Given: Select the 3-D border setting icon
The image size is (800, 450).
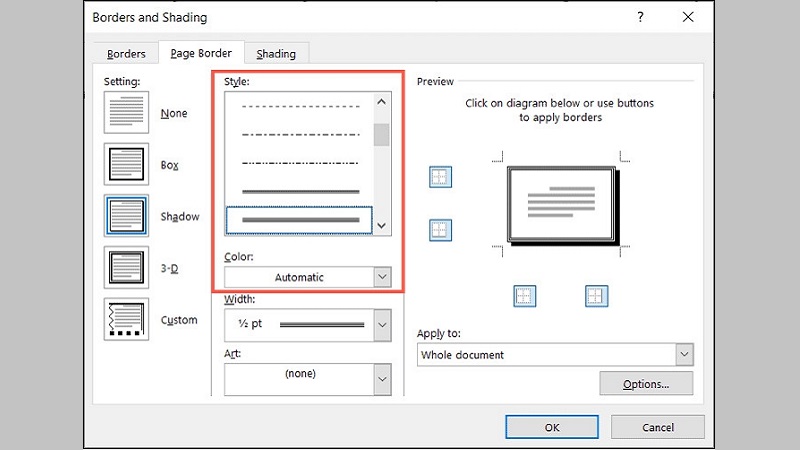Looking at the screenshot, I should [126, 267].
